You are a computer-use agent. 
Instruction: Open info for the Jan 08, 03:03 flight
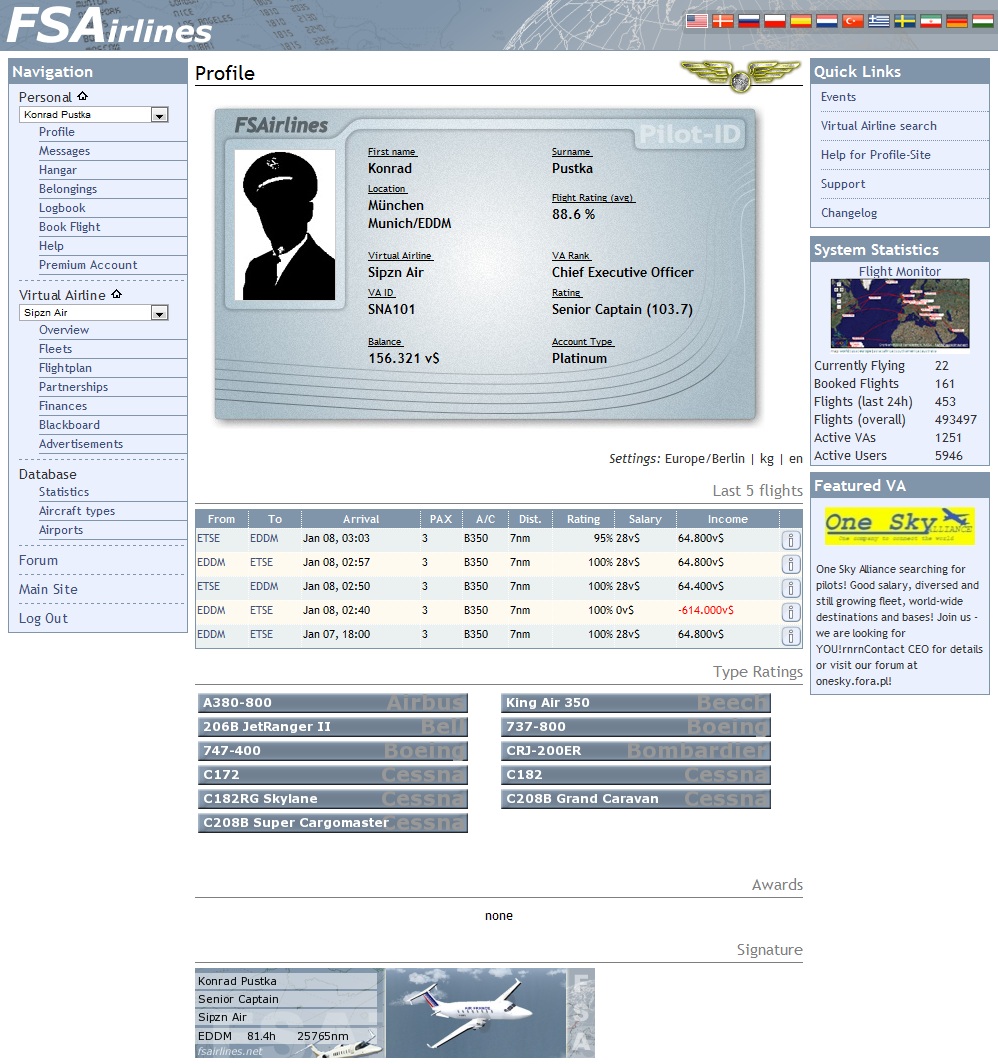click(x=790, y=540)
